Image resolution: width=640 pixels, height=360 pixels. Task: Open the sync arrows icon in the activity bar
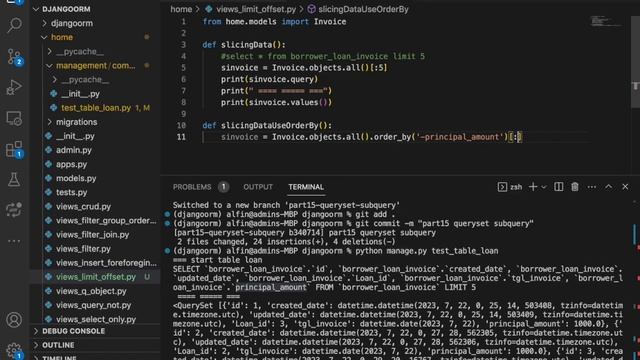click(14, 210)
